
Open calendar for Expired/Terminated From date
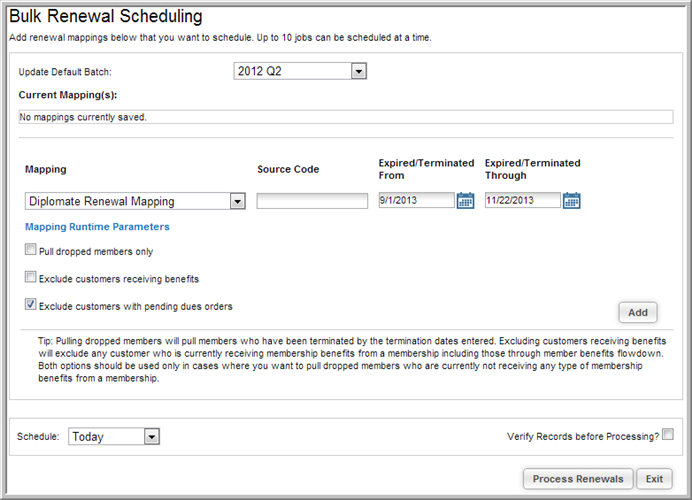pyautogui.click(x=465, y=201)
